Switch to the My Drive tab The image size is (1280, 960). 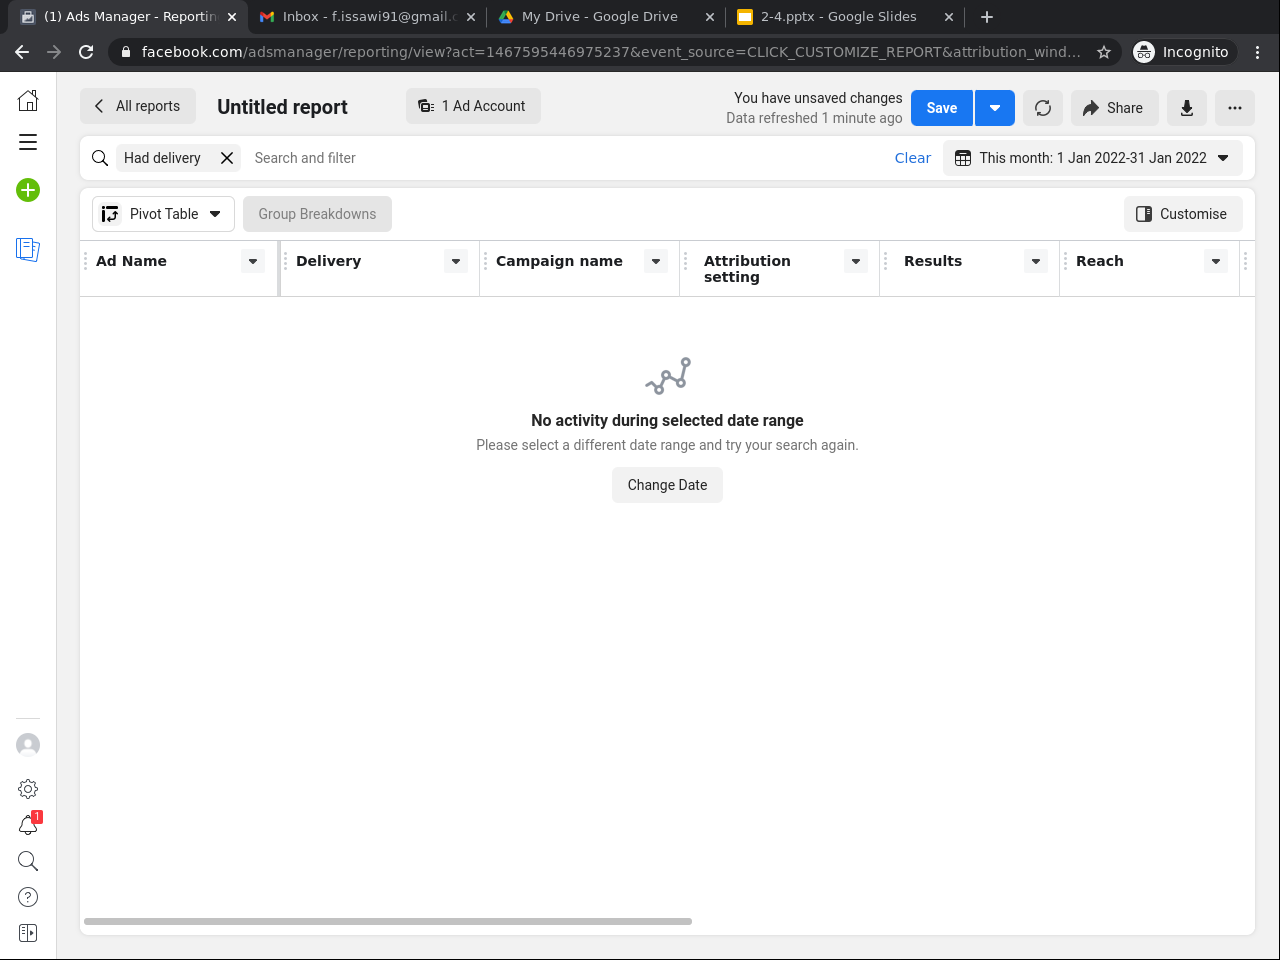(606, 17)
